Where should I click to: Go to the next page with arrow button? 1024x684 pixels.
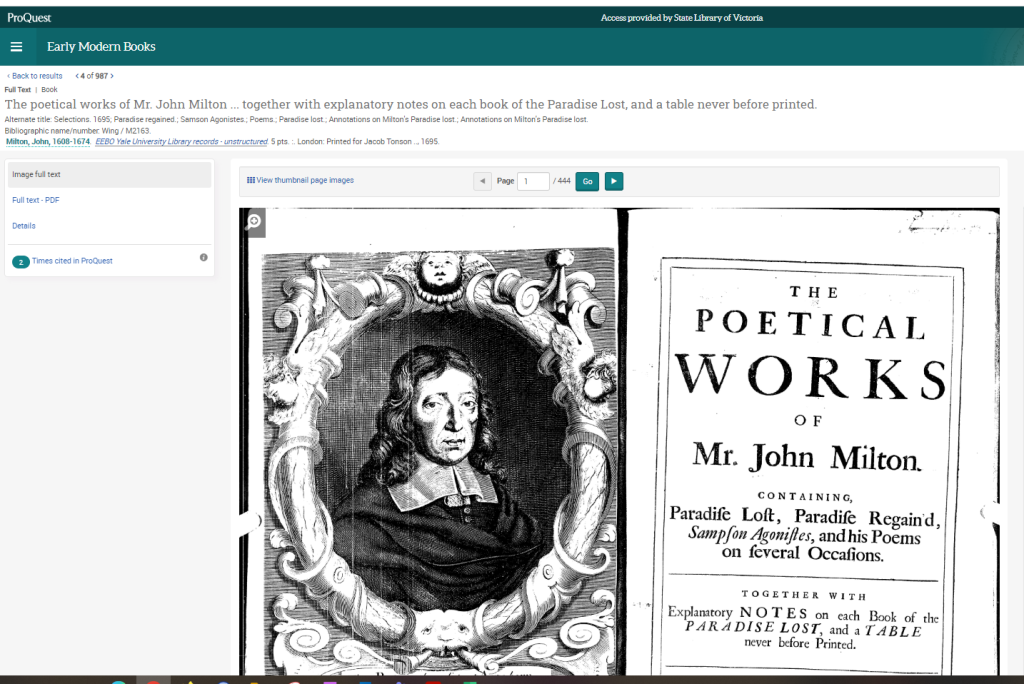tap(613, 181)
